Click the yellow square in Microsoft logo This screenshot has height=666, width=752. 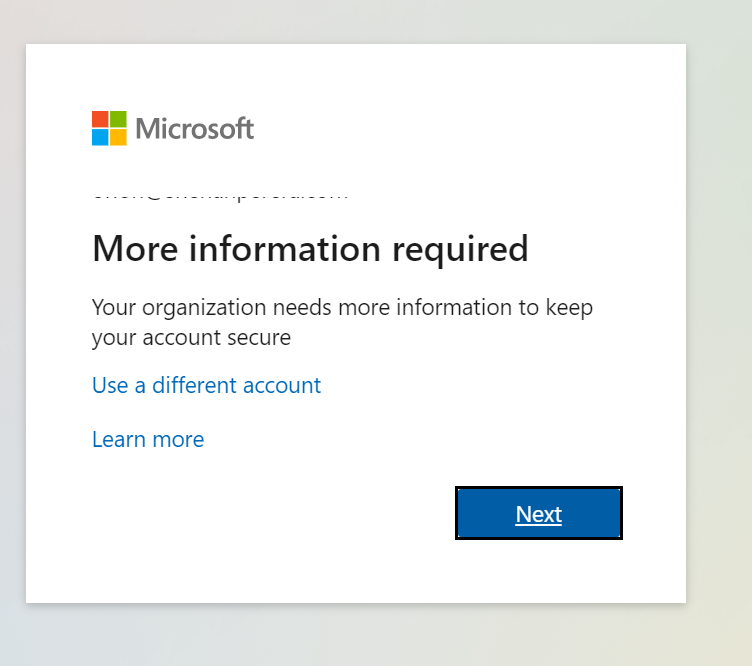coord(118,138)
